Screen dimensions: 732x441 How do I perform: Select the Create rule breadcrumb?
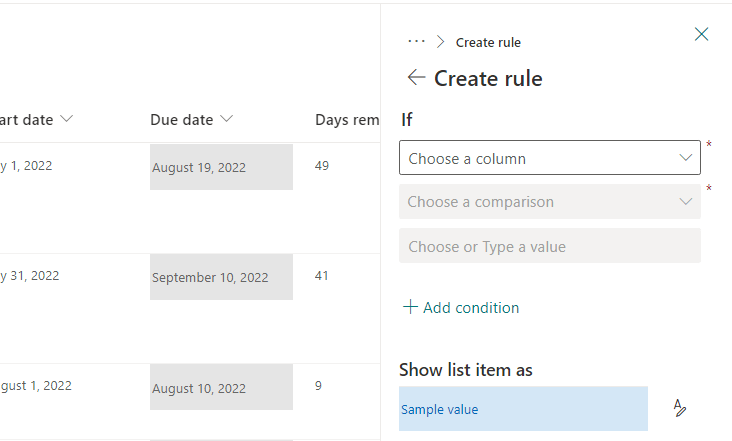click(488, 42)
